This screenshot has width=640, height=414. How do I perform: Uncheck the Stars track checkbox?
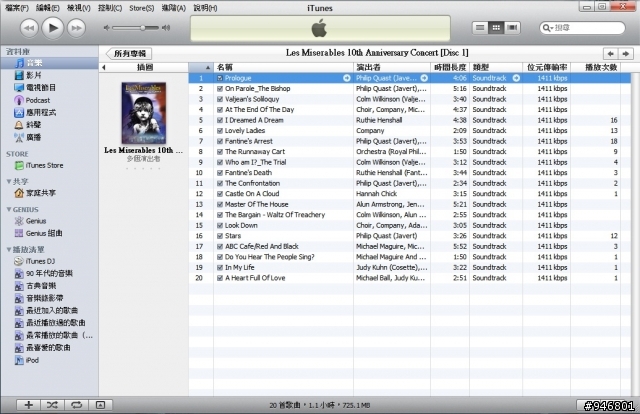pyautogui.click(x=220, y=236)
